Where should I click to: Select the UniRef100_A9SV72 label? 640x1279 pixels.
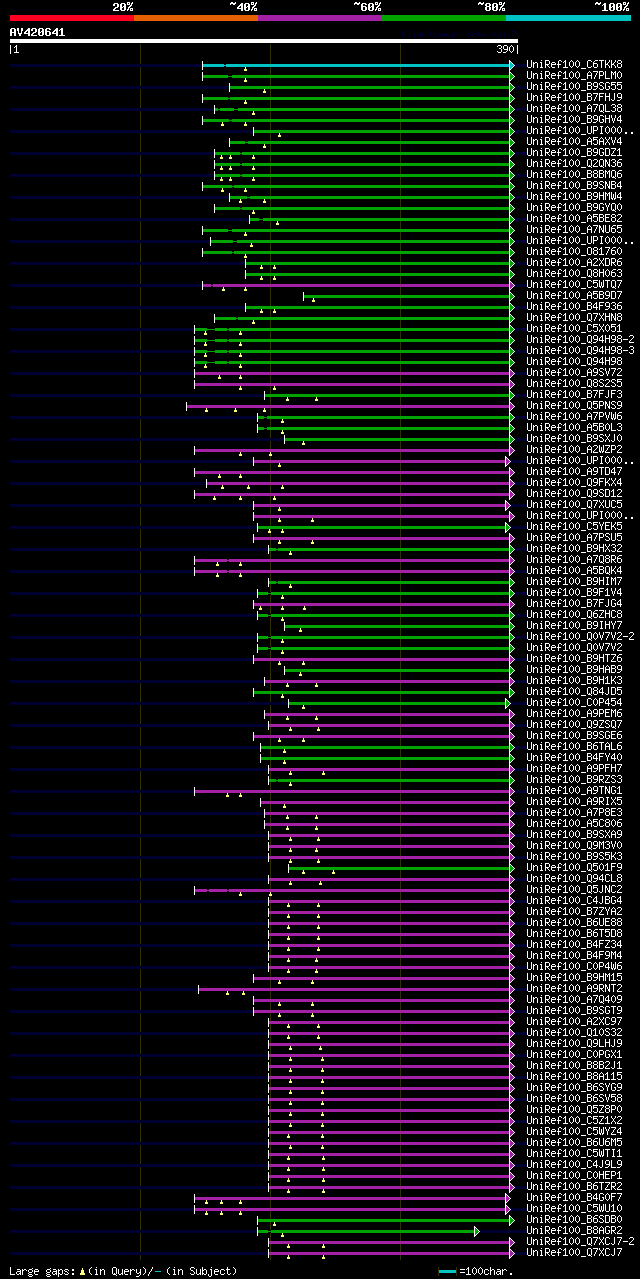point(572,372)
